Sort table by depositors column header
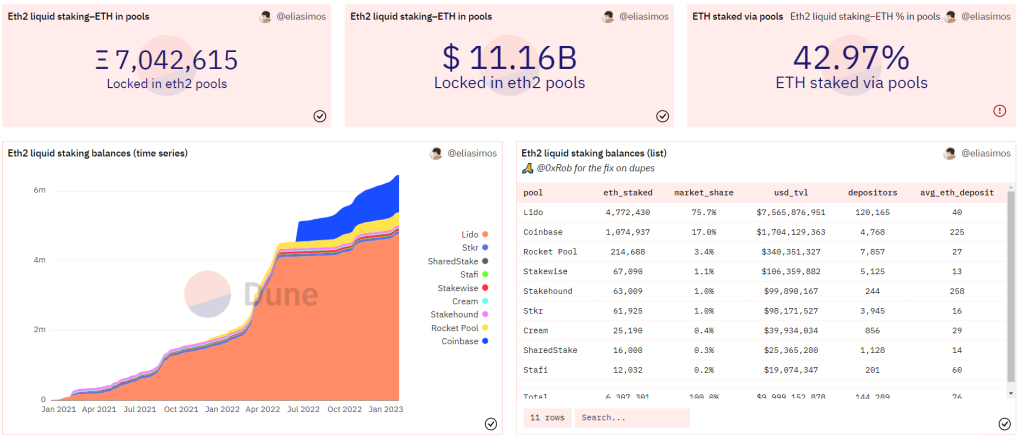The height and width of the screenshot is (435, 1024). pos(872,193)
